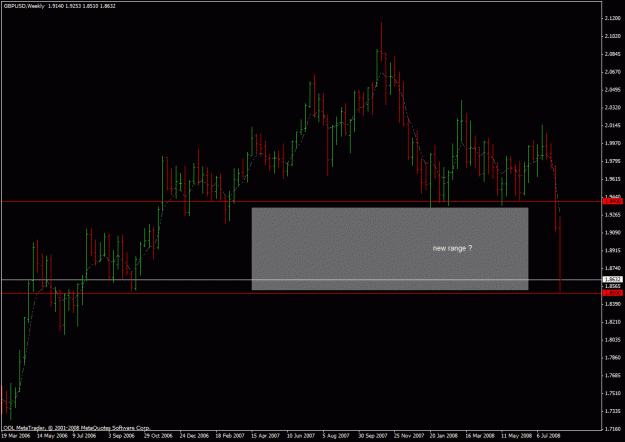Click the red 1.8500 price level tag

point(613,293)
